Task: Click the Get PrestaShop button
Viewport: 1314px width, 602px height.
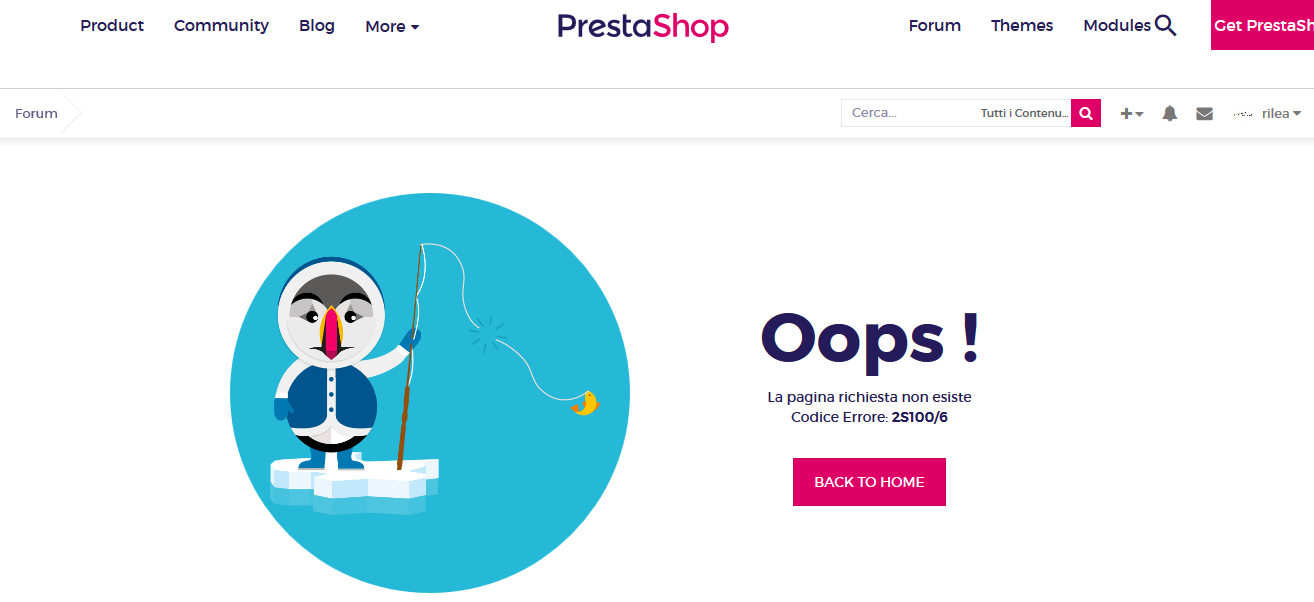Action: (x=1262, y=25)
